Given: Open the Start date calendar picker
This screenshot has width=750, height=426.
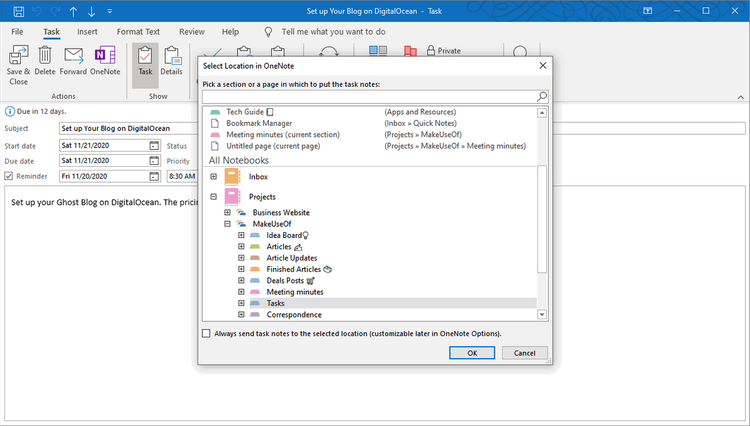Looking at the screenshot, I should click(154, 145).
